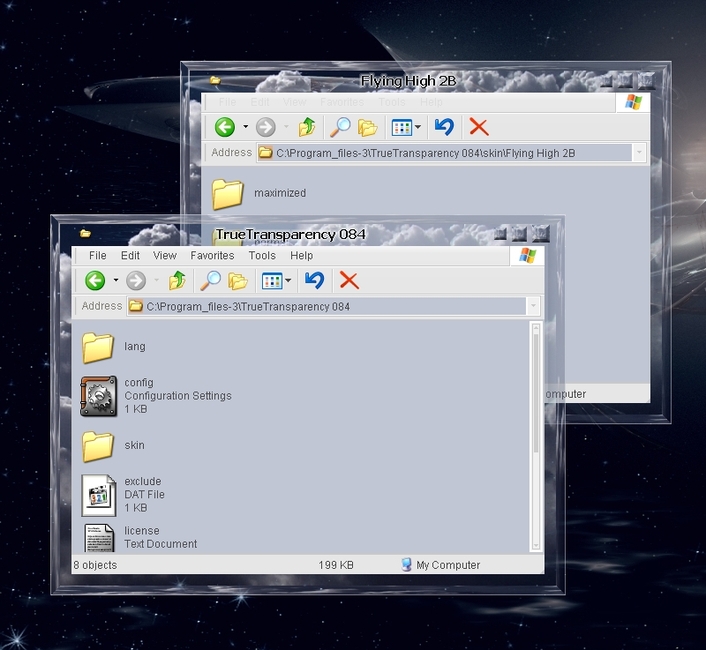The width and height of the screenshot is (706, 650).
Task: Open Views dropdown arrow in TrueTransparency 084 window
Action: click(288, 280)
